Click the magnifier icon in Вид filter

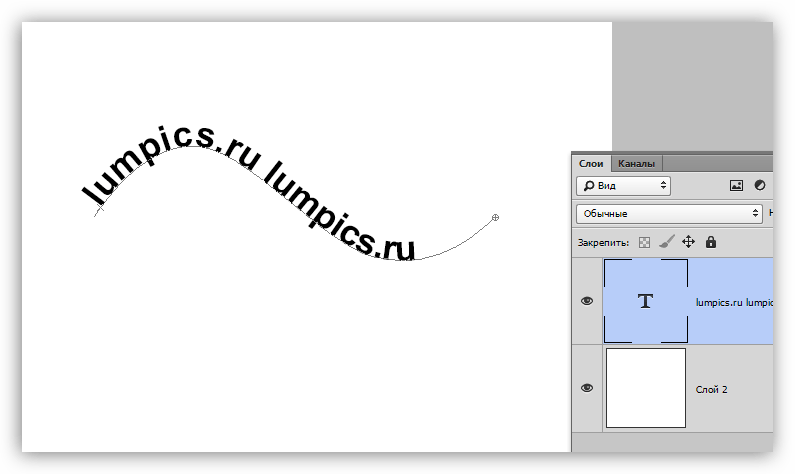[x=588, y=186]
